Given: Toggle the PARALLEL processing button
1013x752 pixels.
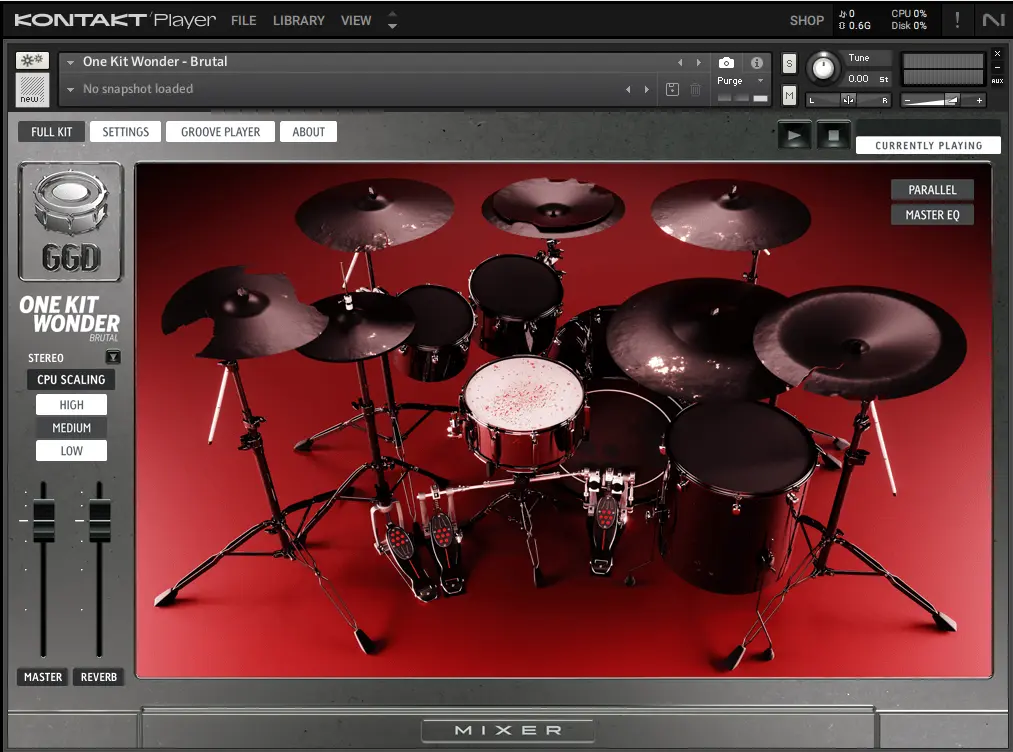Looking at the screenshot, I should coord(932,190).
